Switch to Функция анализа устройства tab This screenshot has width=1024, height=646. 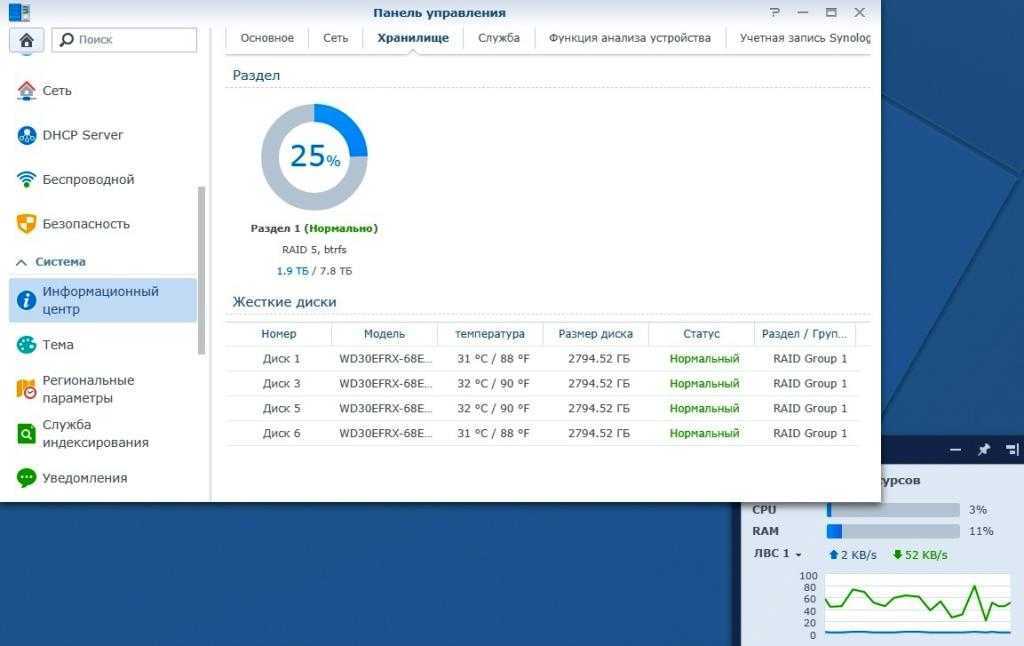click(629, 38)
